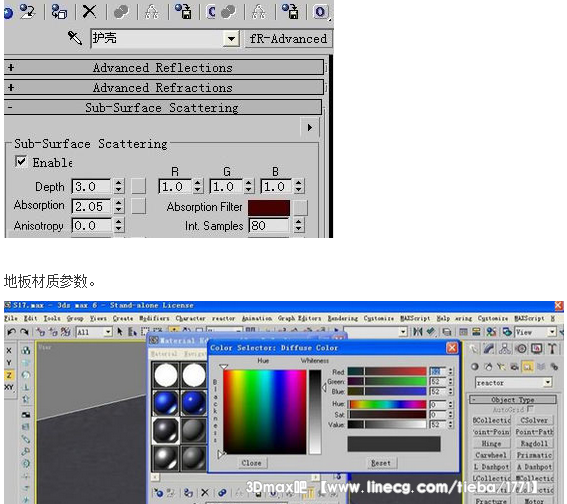Open the Tools menu in 3ds max

coord(52,319)
